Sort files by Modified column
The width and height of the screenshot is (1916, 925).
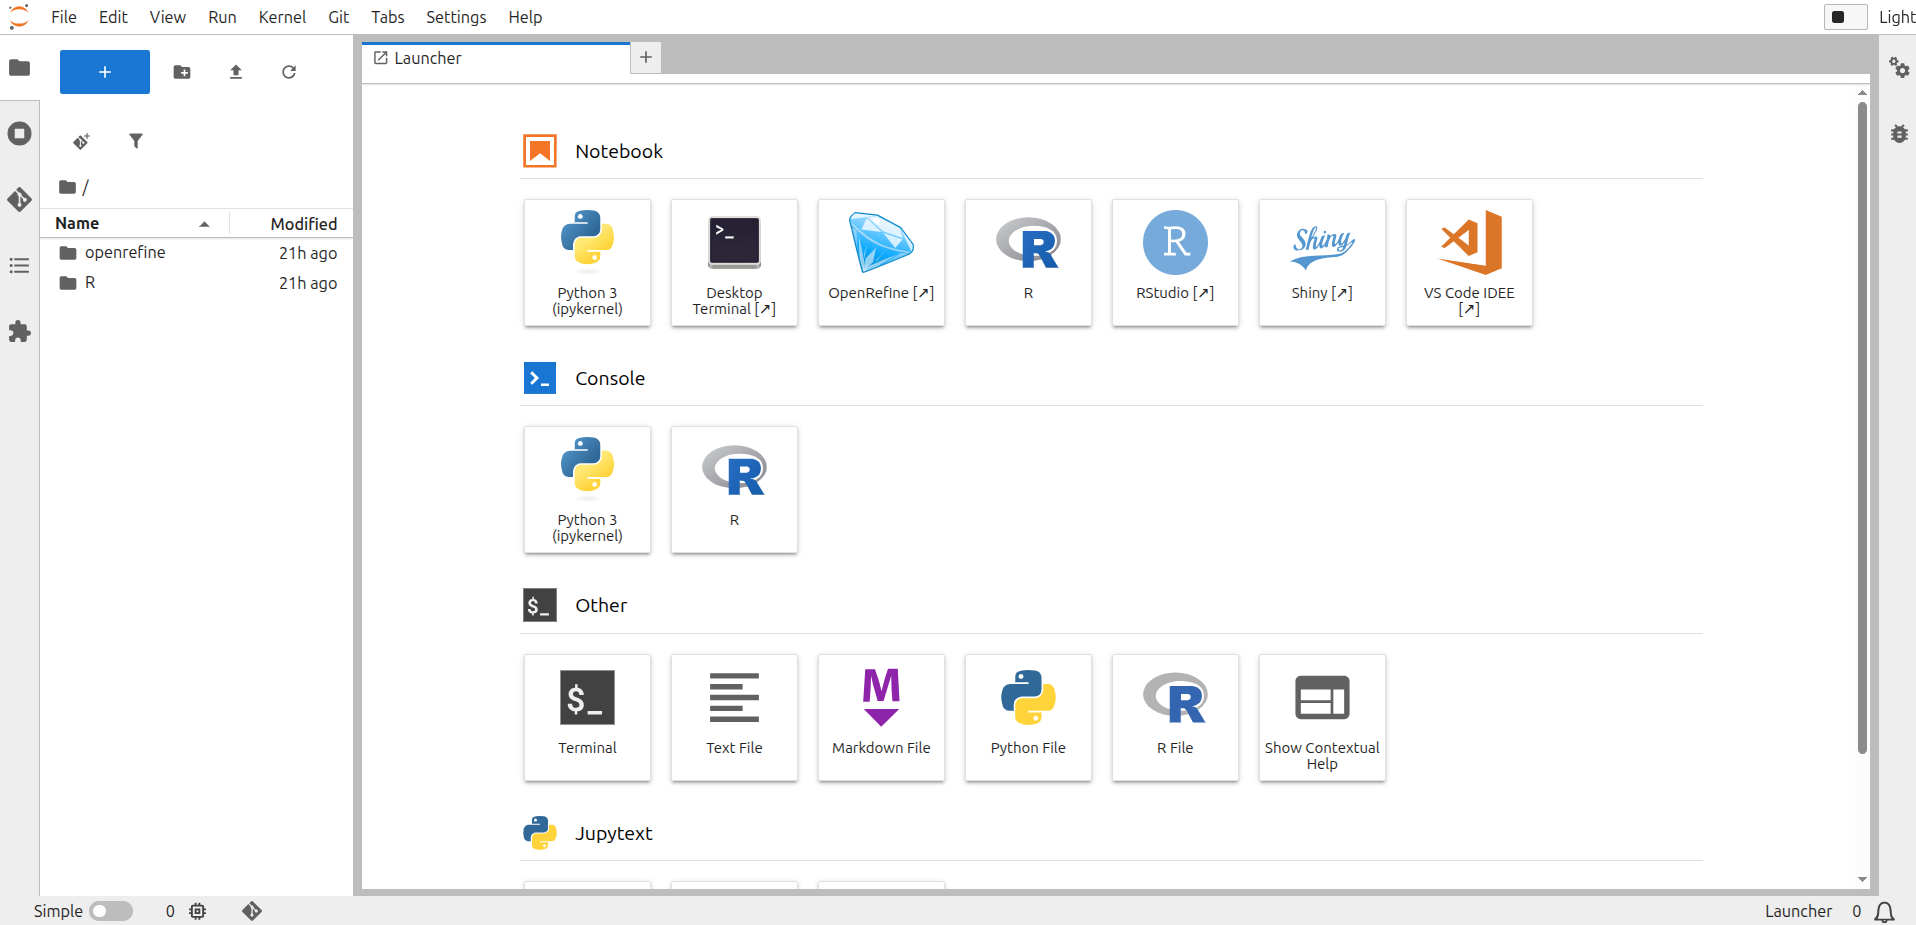[292, 223]
